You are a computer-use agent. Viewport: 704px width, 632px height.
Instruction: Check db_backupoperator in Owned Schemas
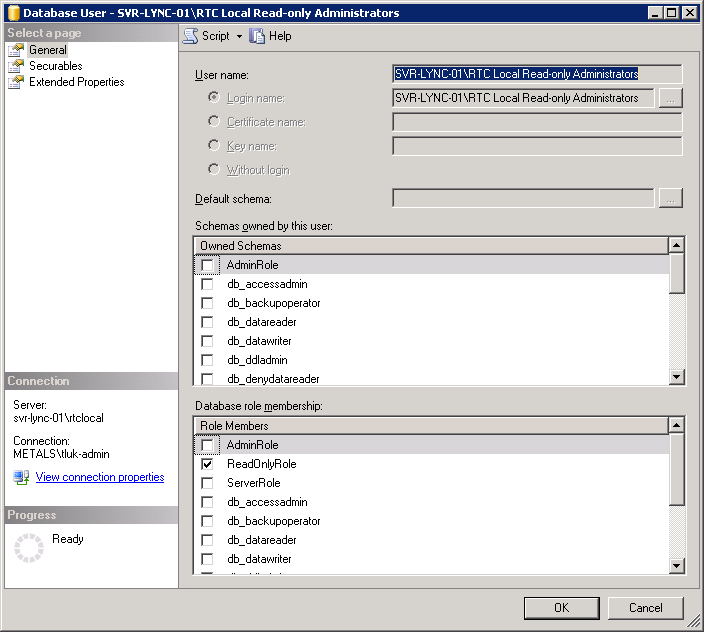pyautogui.click(x=207, y=303)
